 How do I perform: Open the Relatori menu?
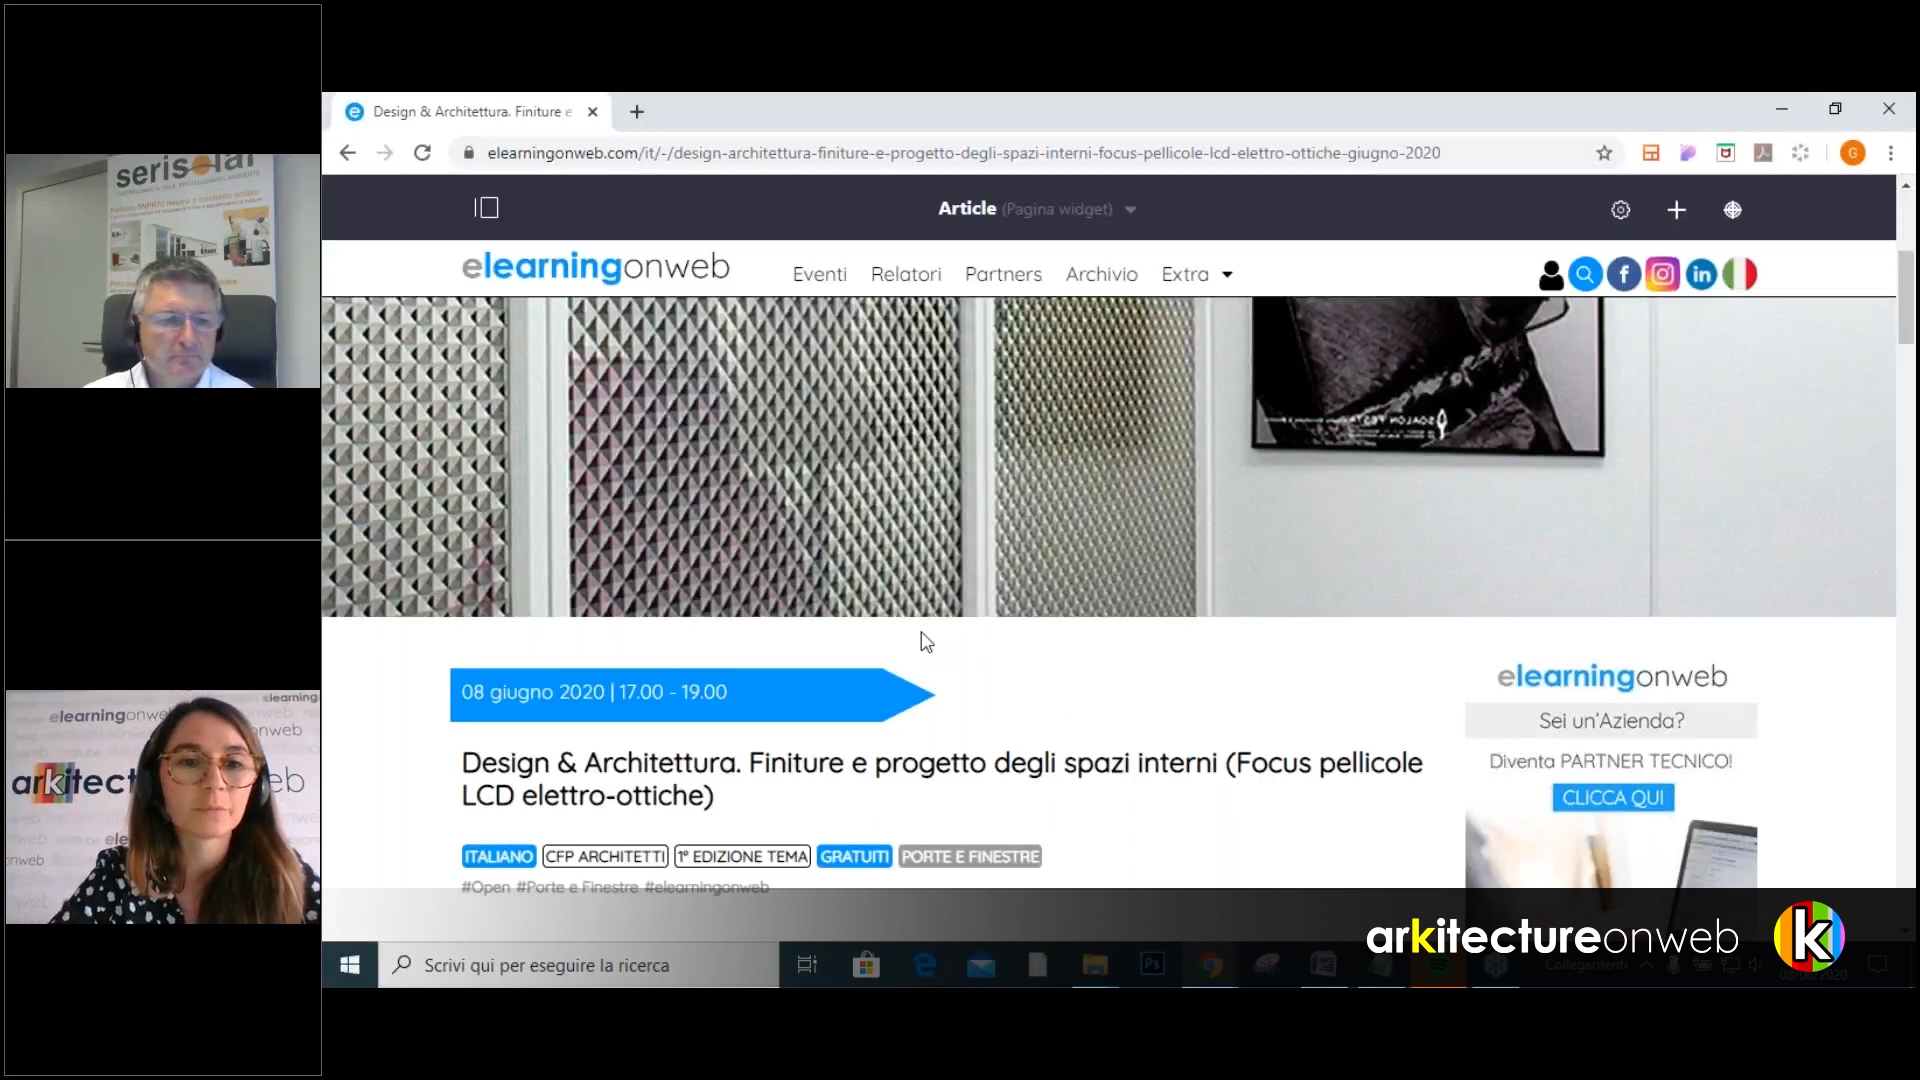906,274
